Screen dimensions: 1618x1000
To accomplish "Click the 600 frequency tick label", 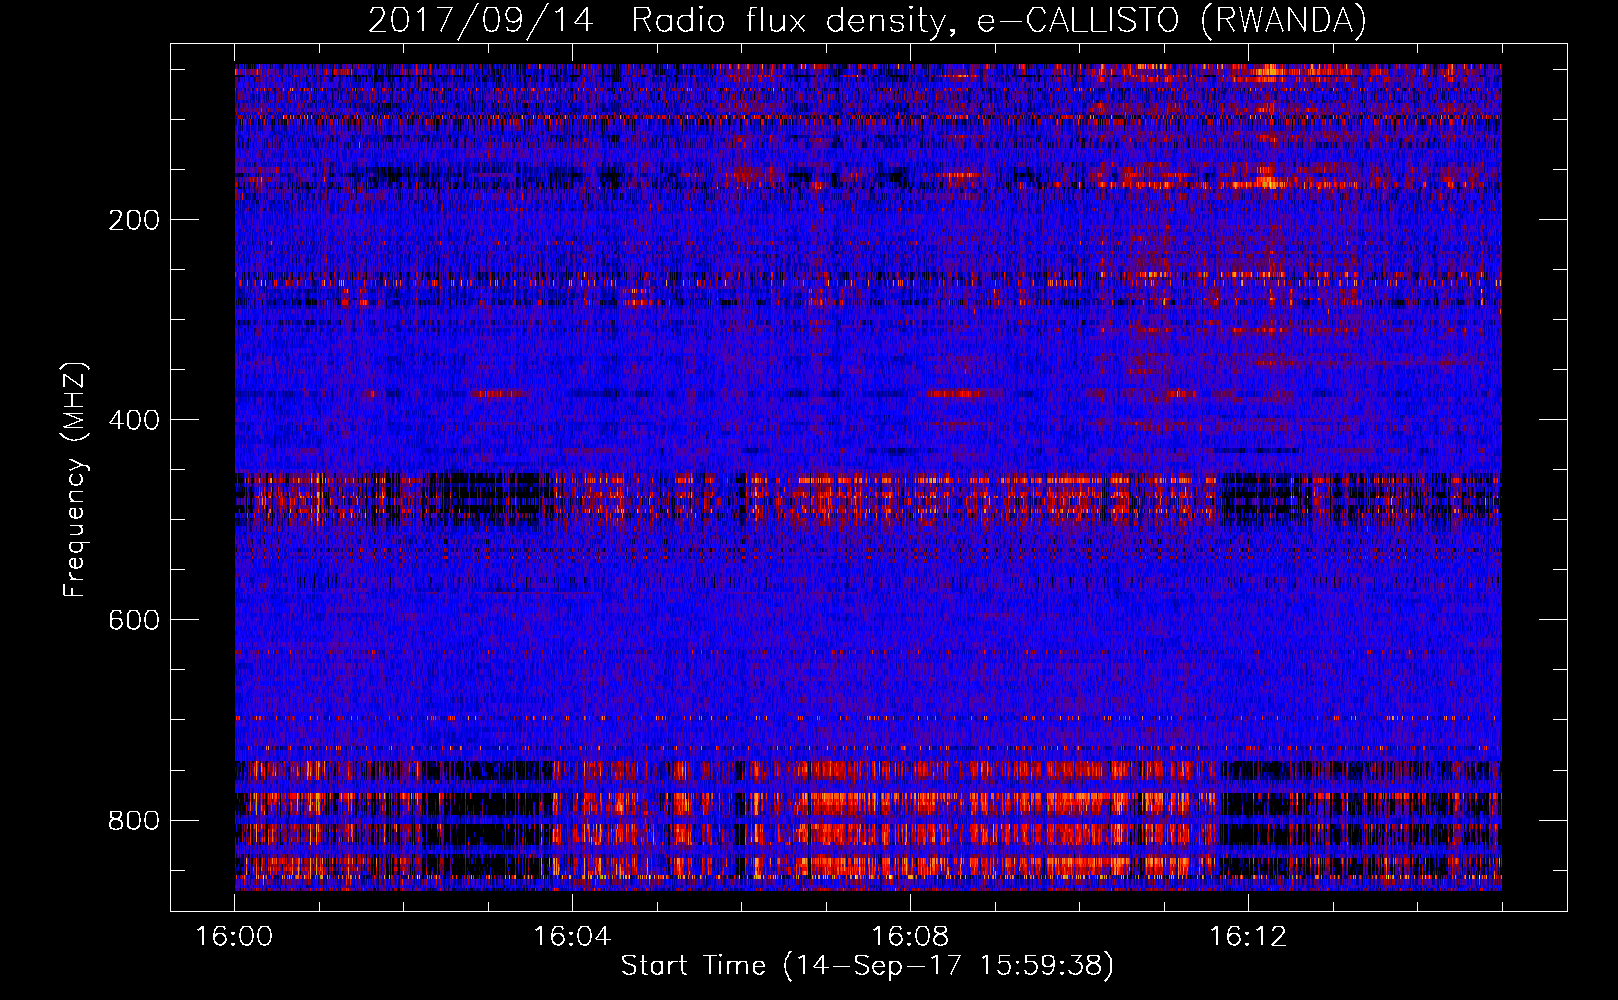I will click(x=134, y=620).
